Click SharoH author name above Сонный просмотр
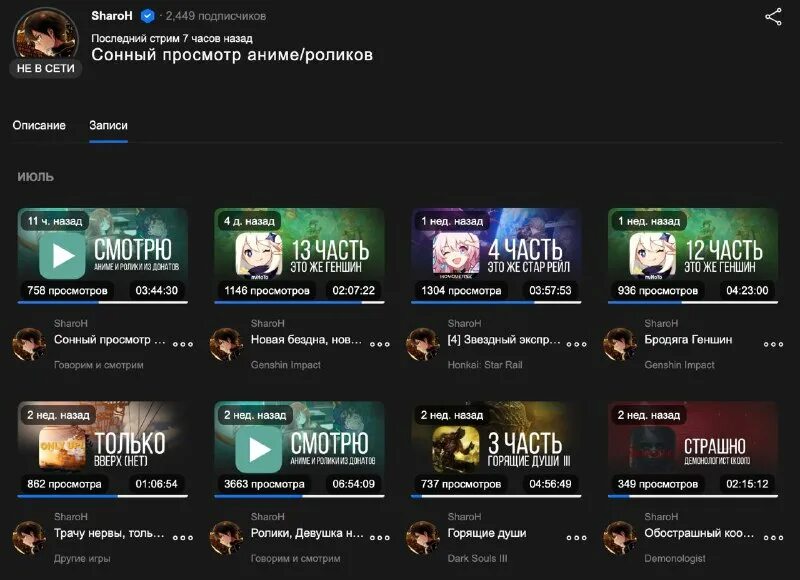This screenshot has width=800, height=580. [x=71, y=323]
